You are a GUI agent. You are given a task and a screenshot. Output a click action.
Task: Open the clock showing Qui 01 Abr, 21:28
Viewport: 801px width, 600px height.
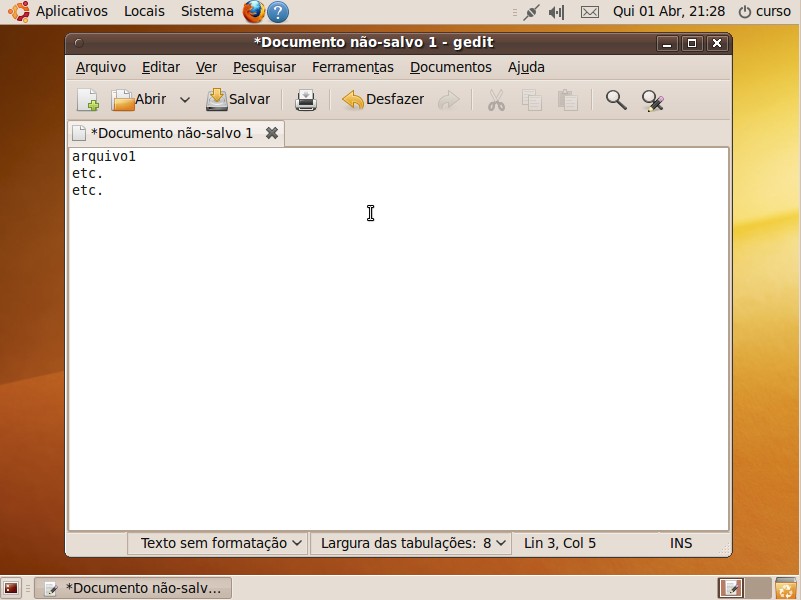669,11
